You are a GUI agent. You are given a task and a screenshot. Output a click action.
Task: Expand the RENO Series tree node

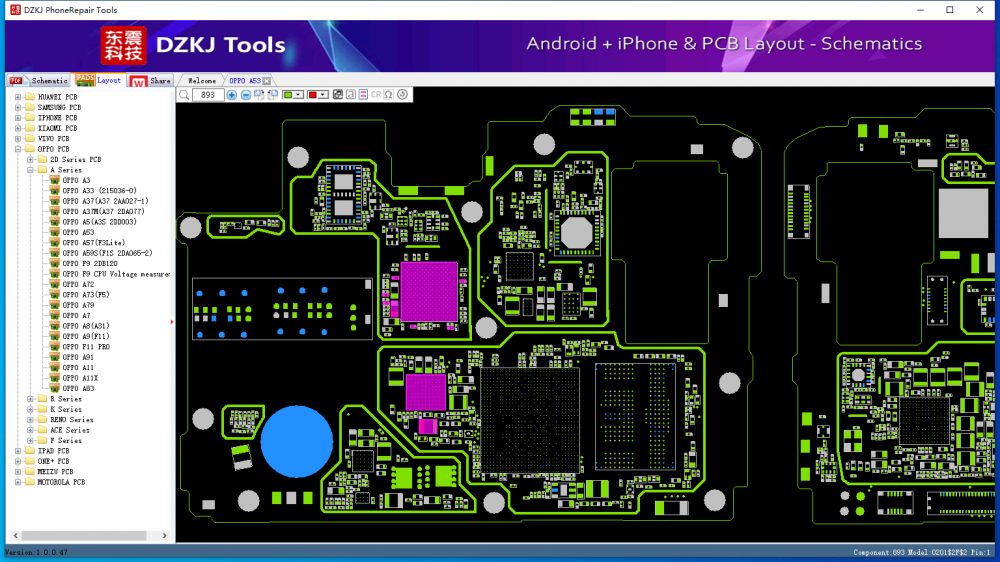coord(31,420)
